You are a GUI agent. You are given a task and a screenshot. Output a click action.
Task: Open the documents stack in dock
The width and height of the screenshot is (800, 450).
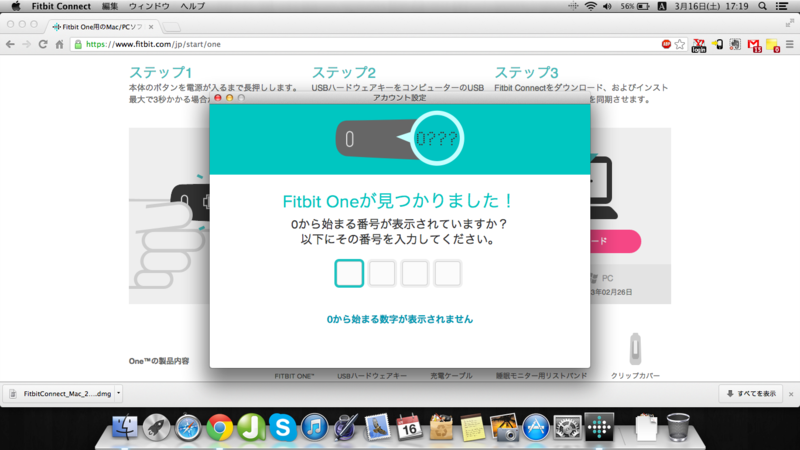(x=646, y=427)
